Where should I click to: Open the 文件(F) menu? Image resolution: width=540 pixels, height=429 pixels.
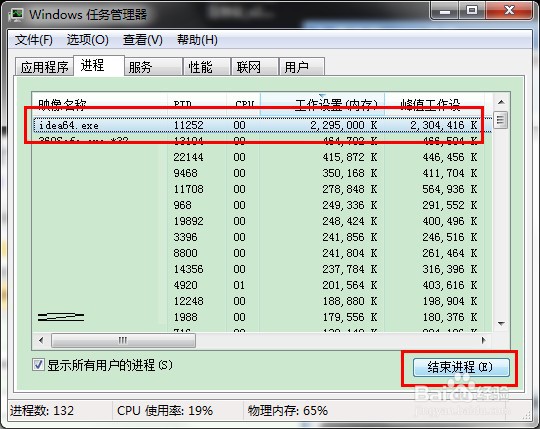(33, 40)
